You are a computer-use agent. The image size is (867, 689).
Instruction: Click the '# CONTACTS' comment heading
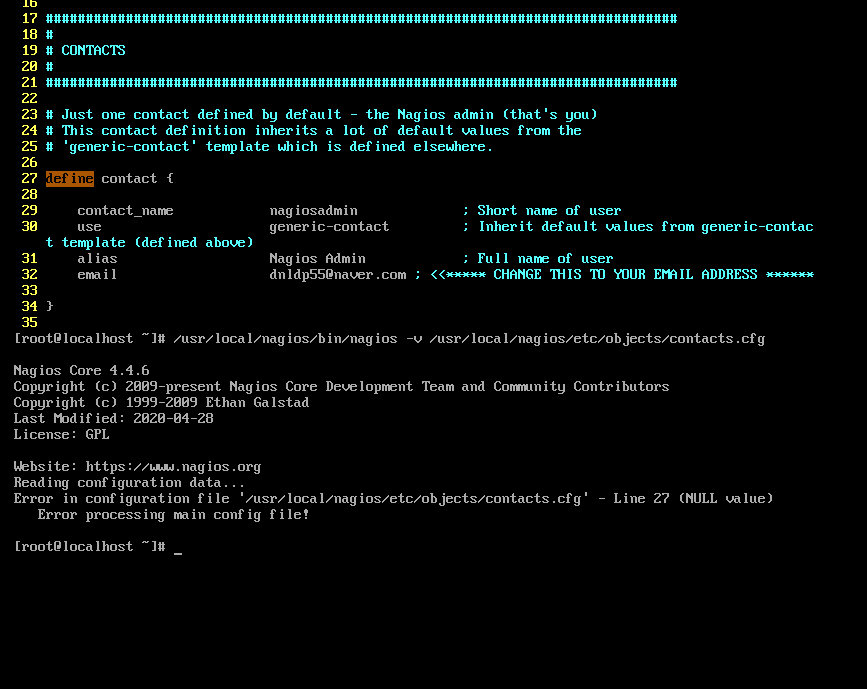86,50
